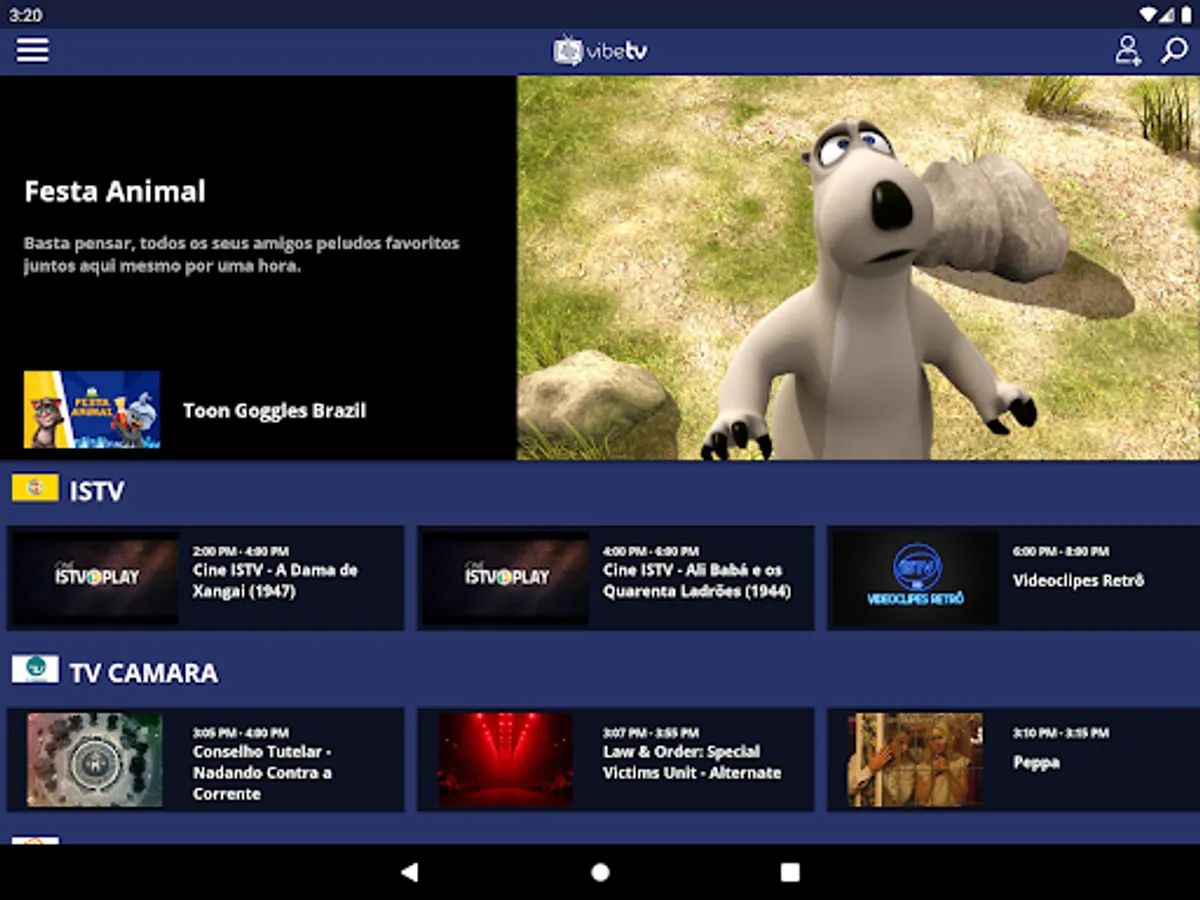
Task: Open Cine ISTV - Ali Babá e os Quarenta Ladrões
Action: tap(615, 578)
